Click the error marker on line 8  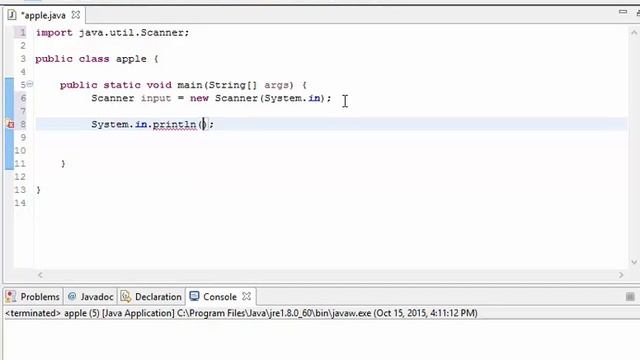pos(11,124)
